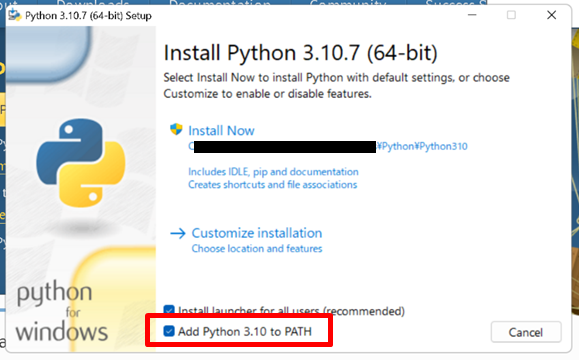579x360 pixels.
Task: Open the Customize installation option
Action: click(x=257, y=233)
